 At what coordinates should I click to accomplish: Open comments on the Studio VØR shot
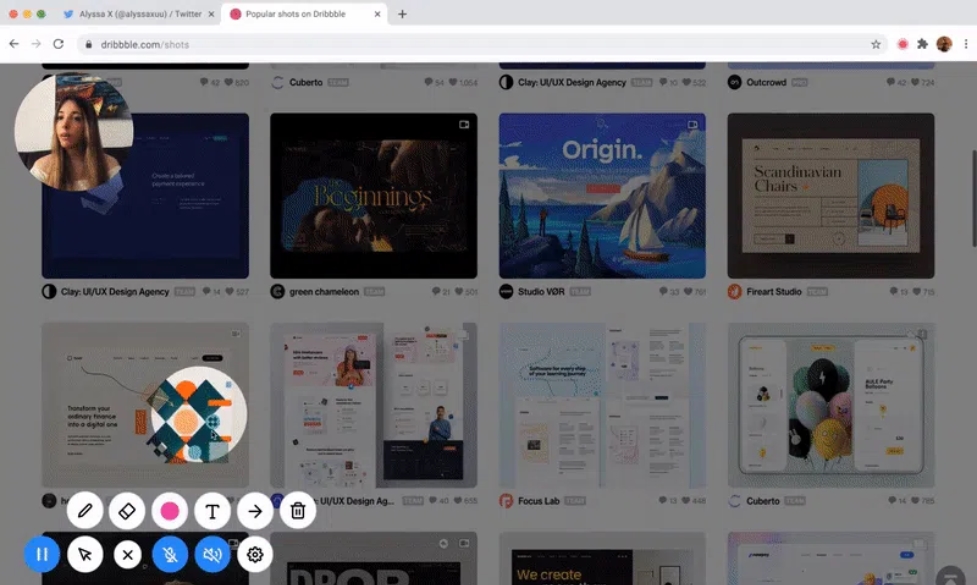663,292
